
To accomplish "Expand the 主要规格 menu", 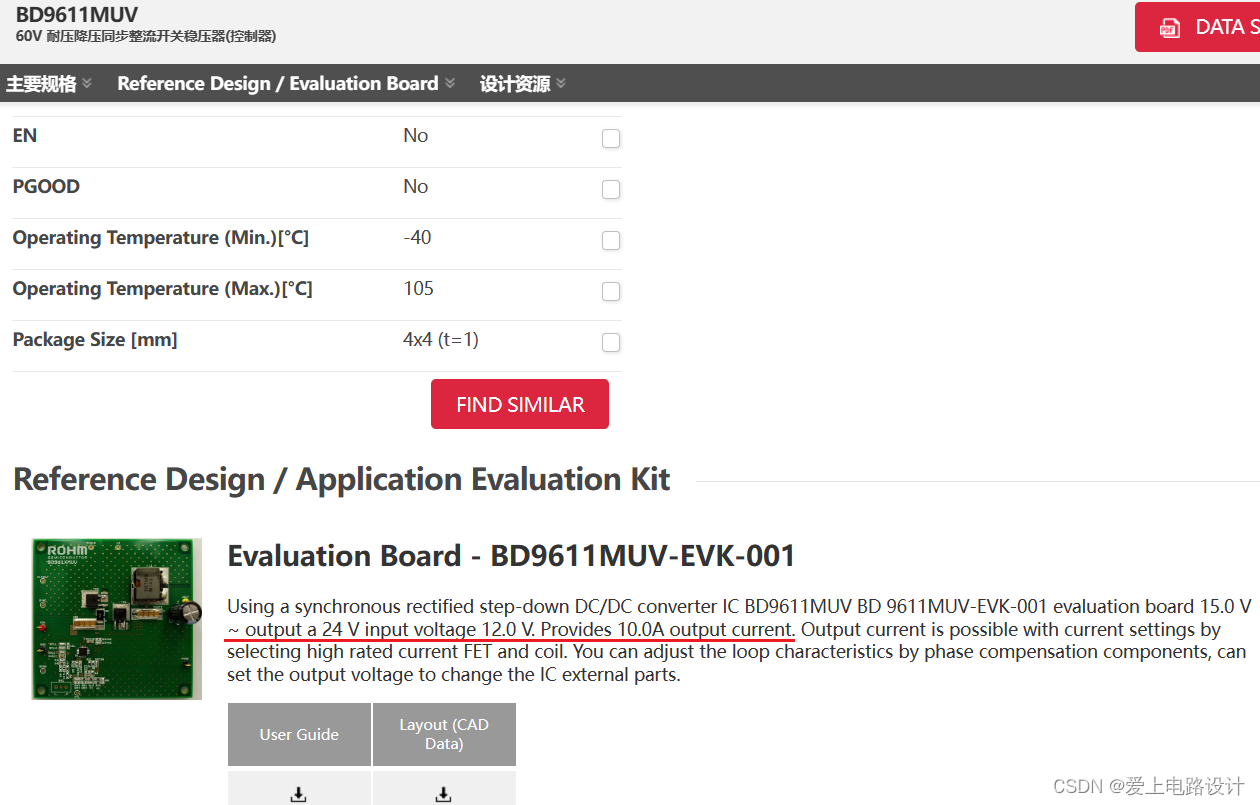I will pos(49,84).
